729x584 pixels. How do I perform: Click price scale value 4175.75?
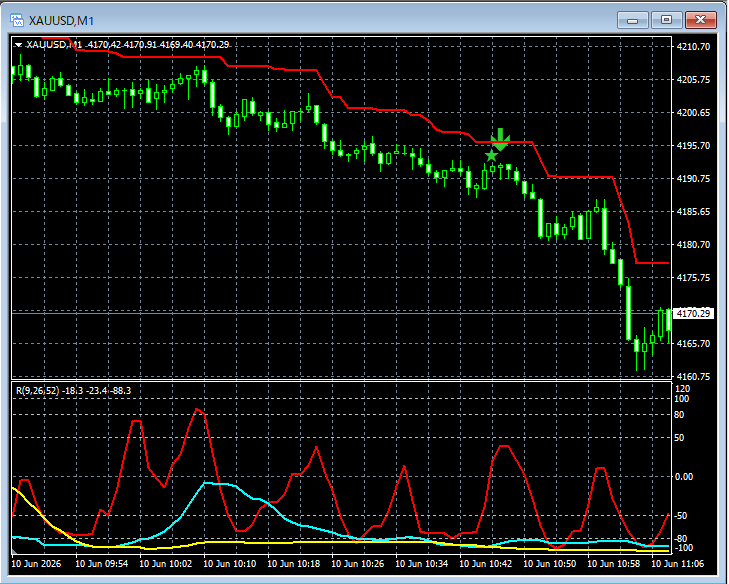point(693,278)
